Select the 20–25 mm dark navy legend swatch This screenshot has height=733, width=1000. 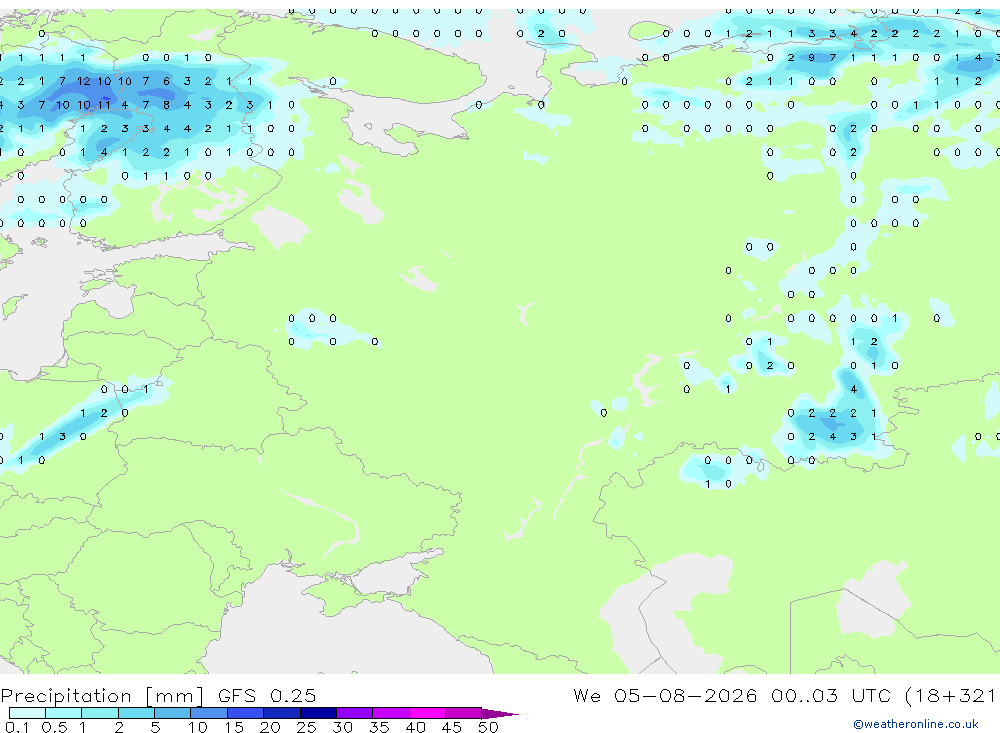[x=282, y=713]
